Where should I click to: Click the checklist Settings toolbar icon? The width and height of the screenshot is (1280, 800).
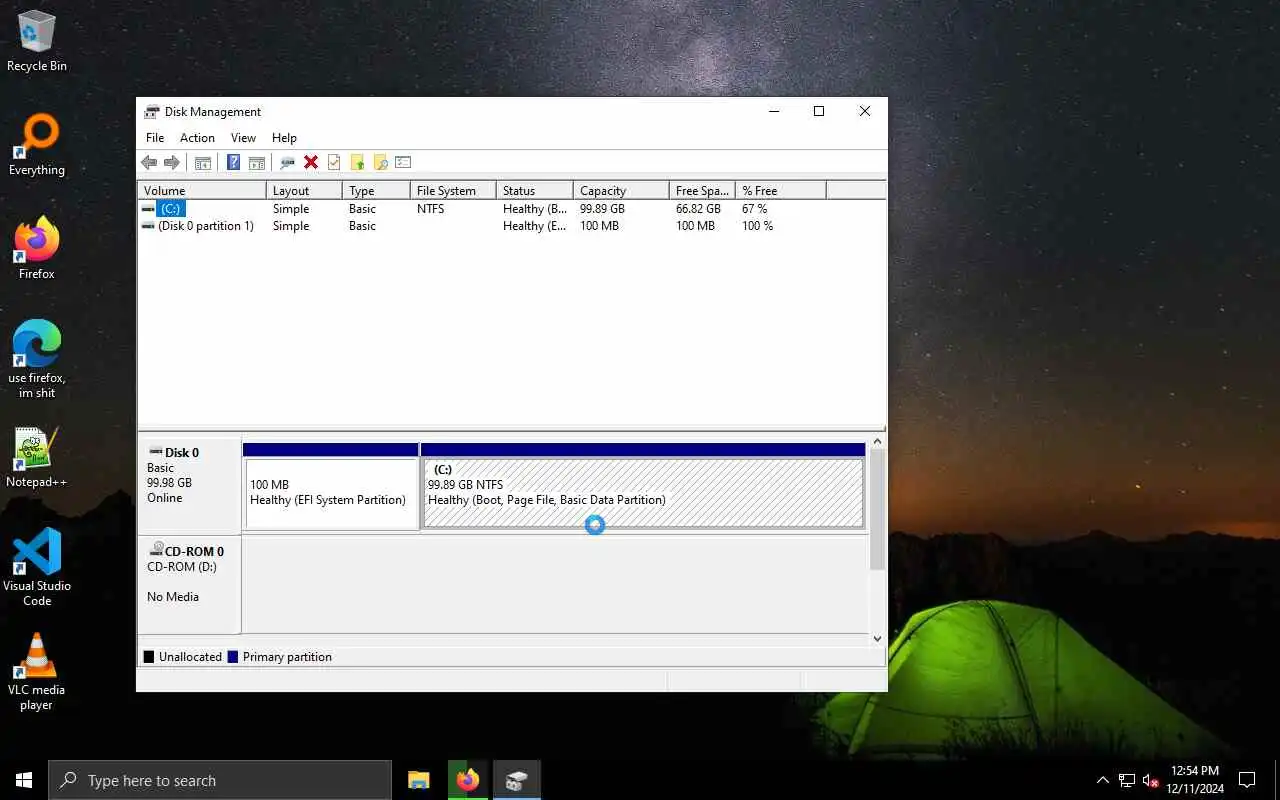coord(403,162)
